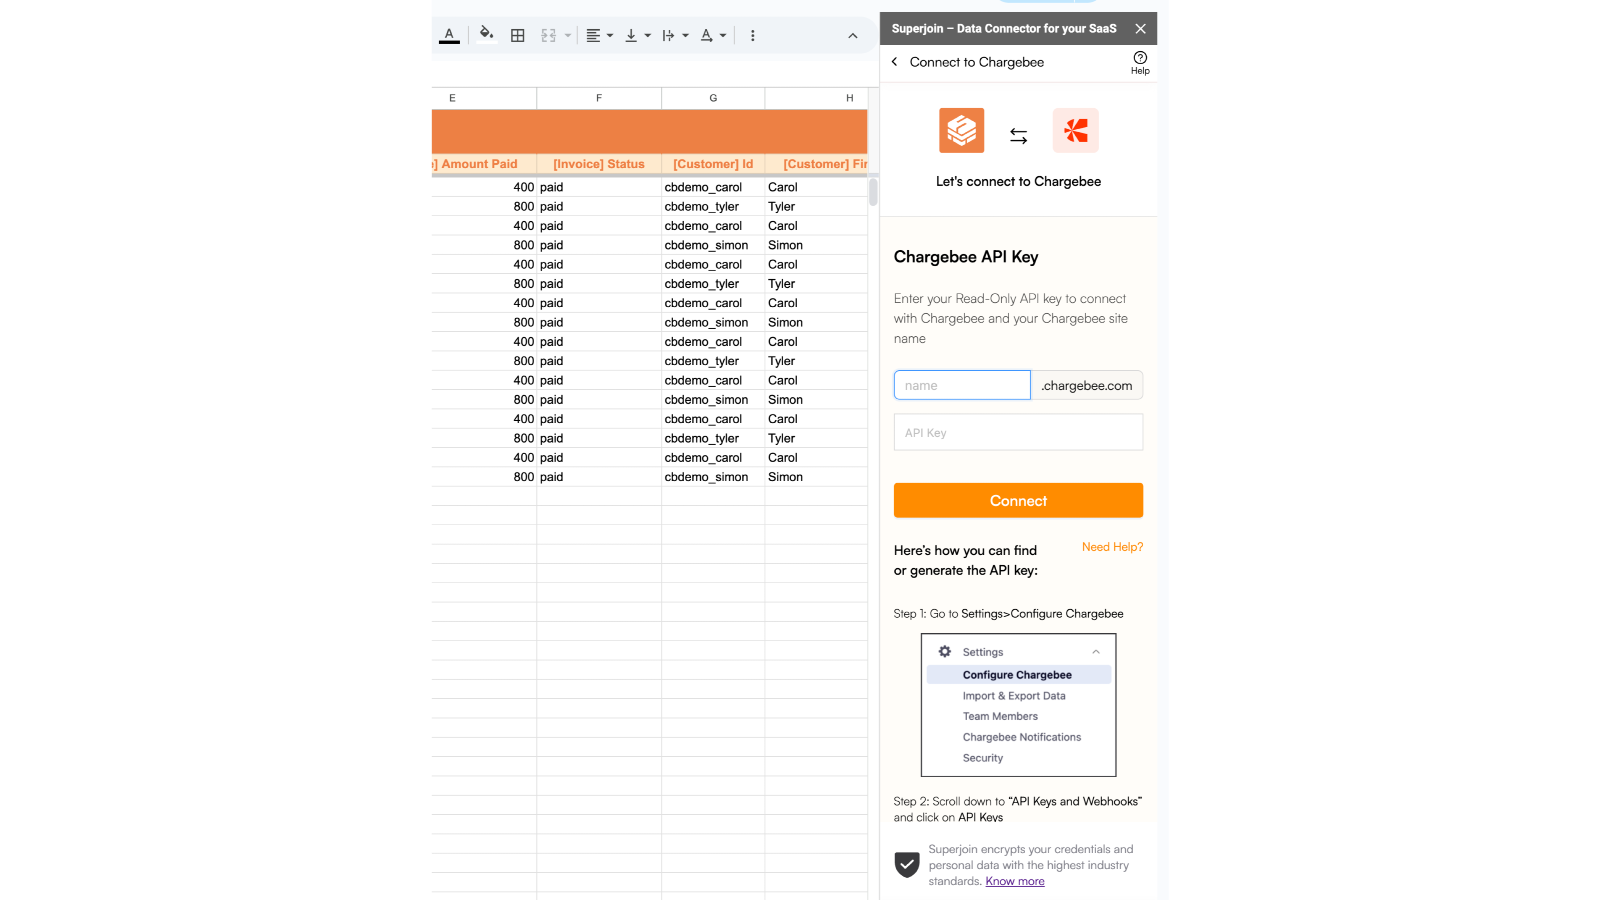
Task: Click the Chargebee logo icon
Action: tap(1076, 131)
